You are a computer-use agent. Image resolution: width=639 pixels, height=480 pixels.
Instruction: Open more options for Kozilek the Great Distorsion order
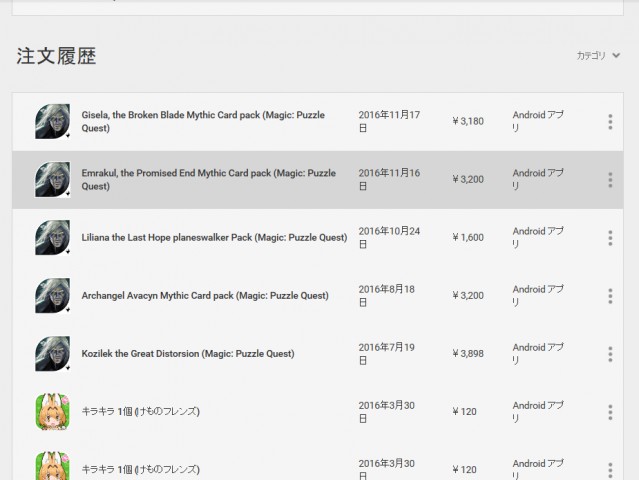click(x=610, y=354)
